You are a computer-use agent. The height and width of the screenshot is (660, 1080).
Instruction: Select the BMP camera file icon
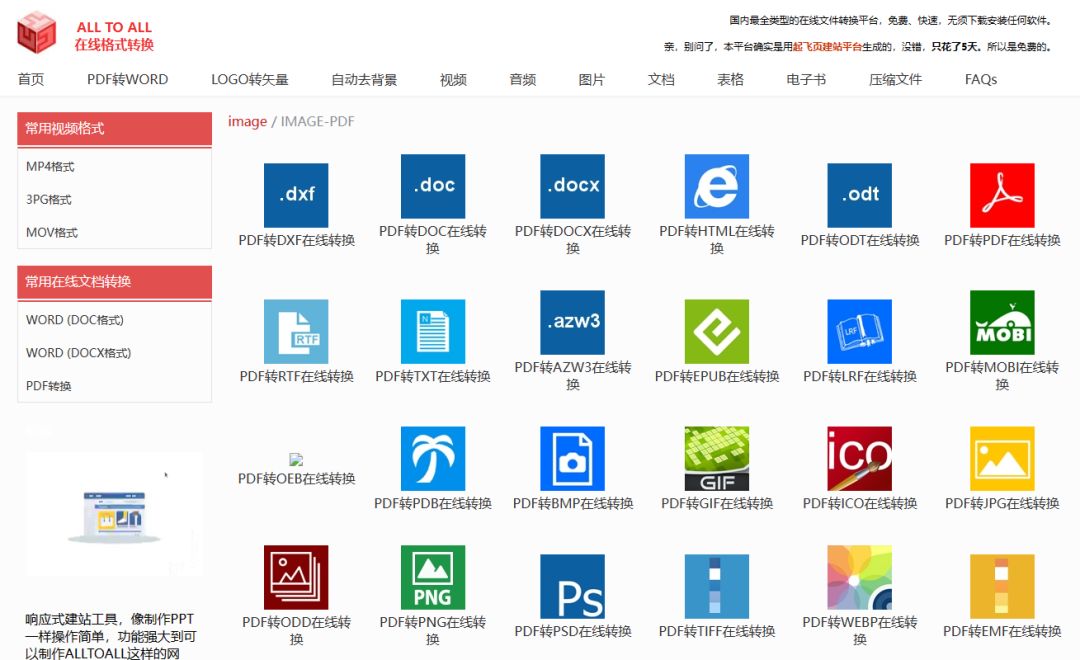(x=572, y=458)
